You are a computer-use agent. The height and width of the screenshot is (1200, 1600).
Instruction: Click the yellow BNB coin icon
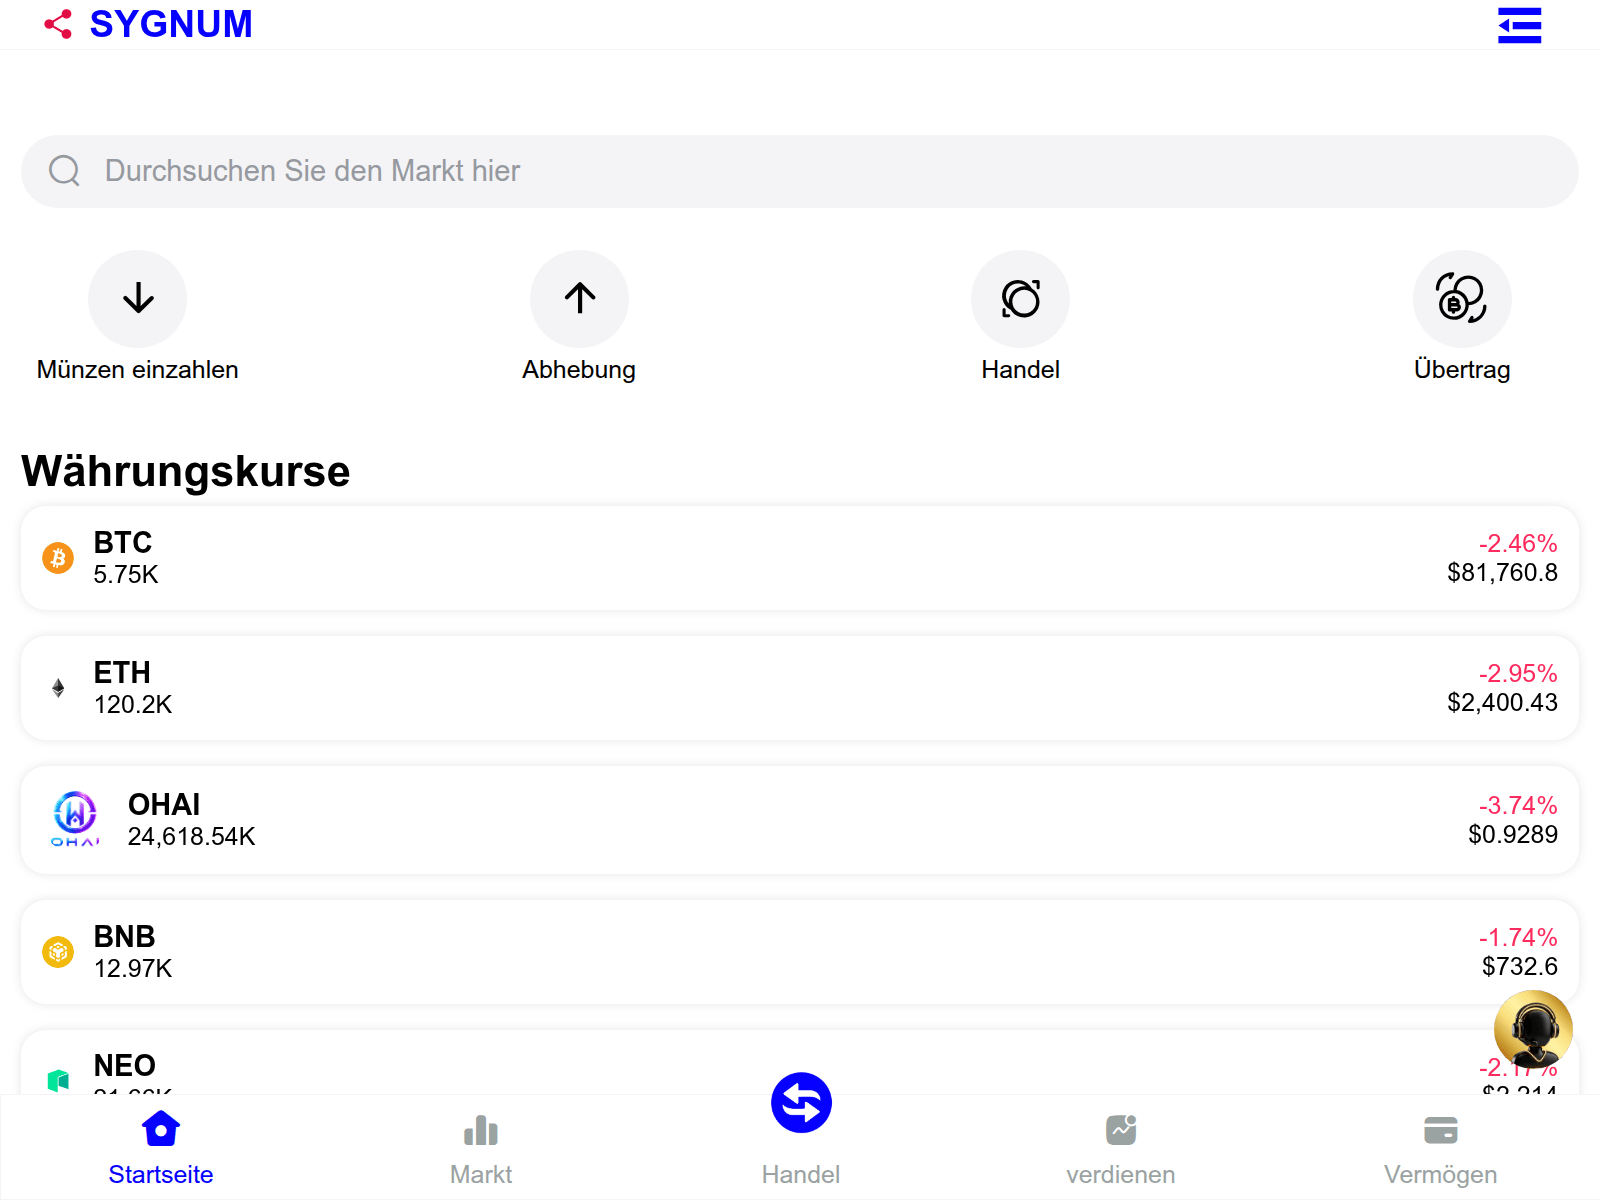click(58, 952)
